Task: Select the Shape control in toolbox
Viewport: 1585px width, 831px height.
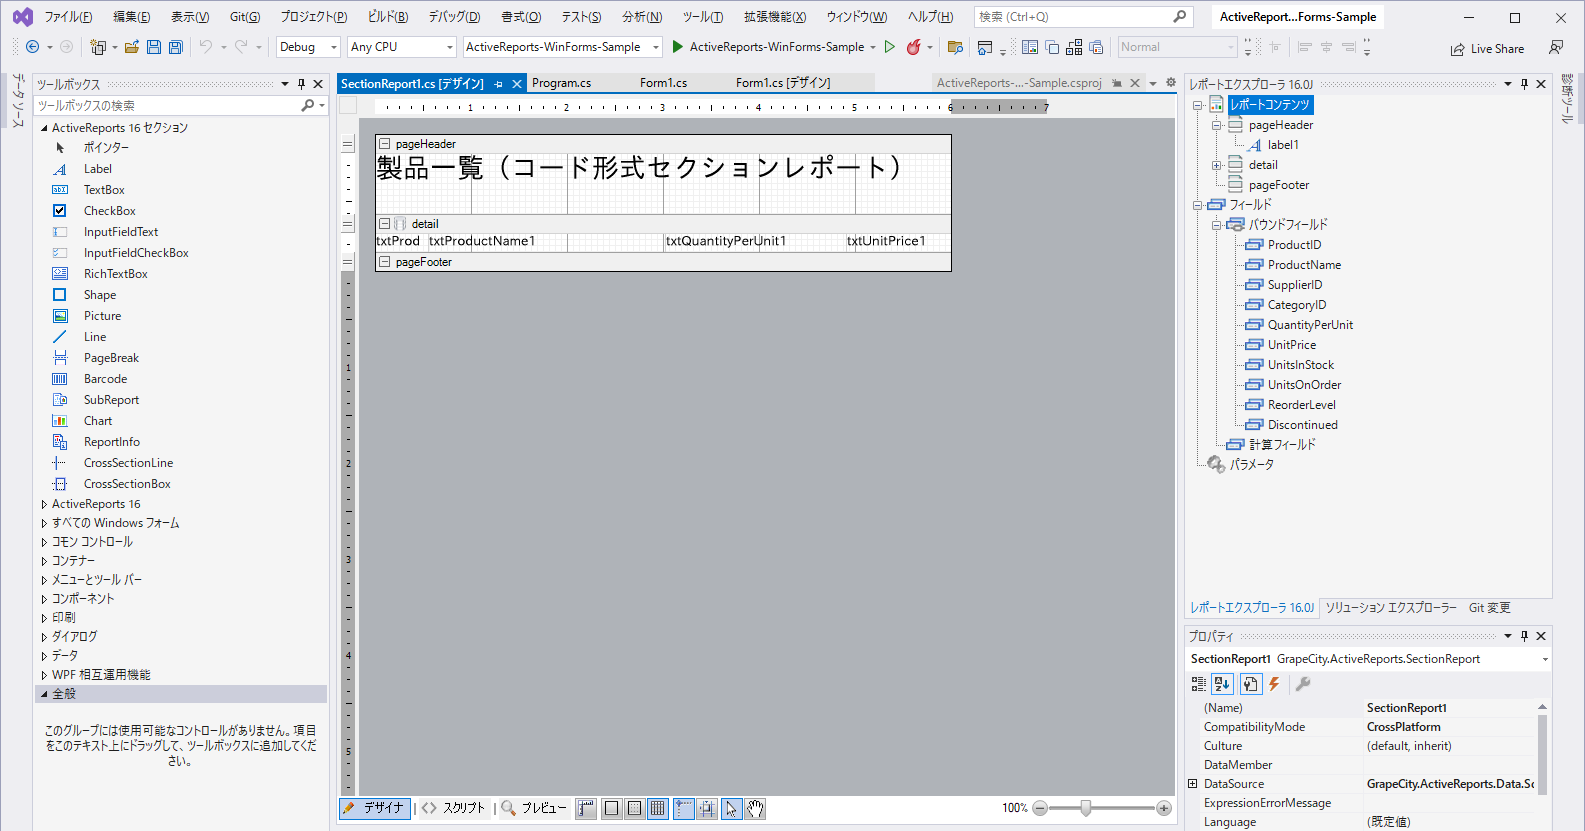Action: point(100,295)
